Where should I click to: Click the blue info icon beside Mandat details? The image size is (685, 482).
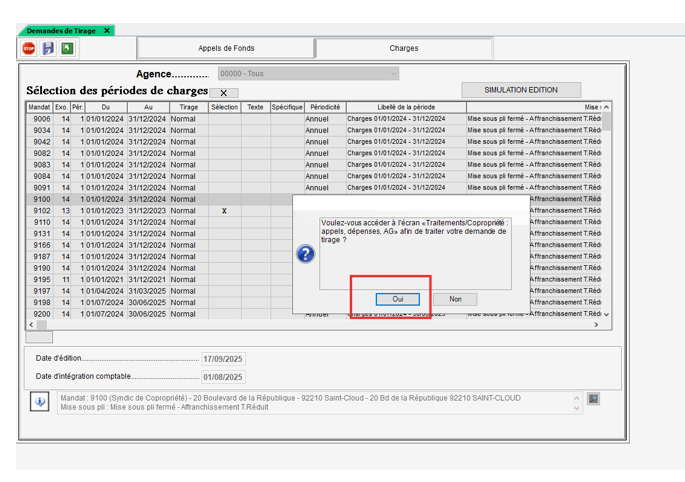[40, 401]
